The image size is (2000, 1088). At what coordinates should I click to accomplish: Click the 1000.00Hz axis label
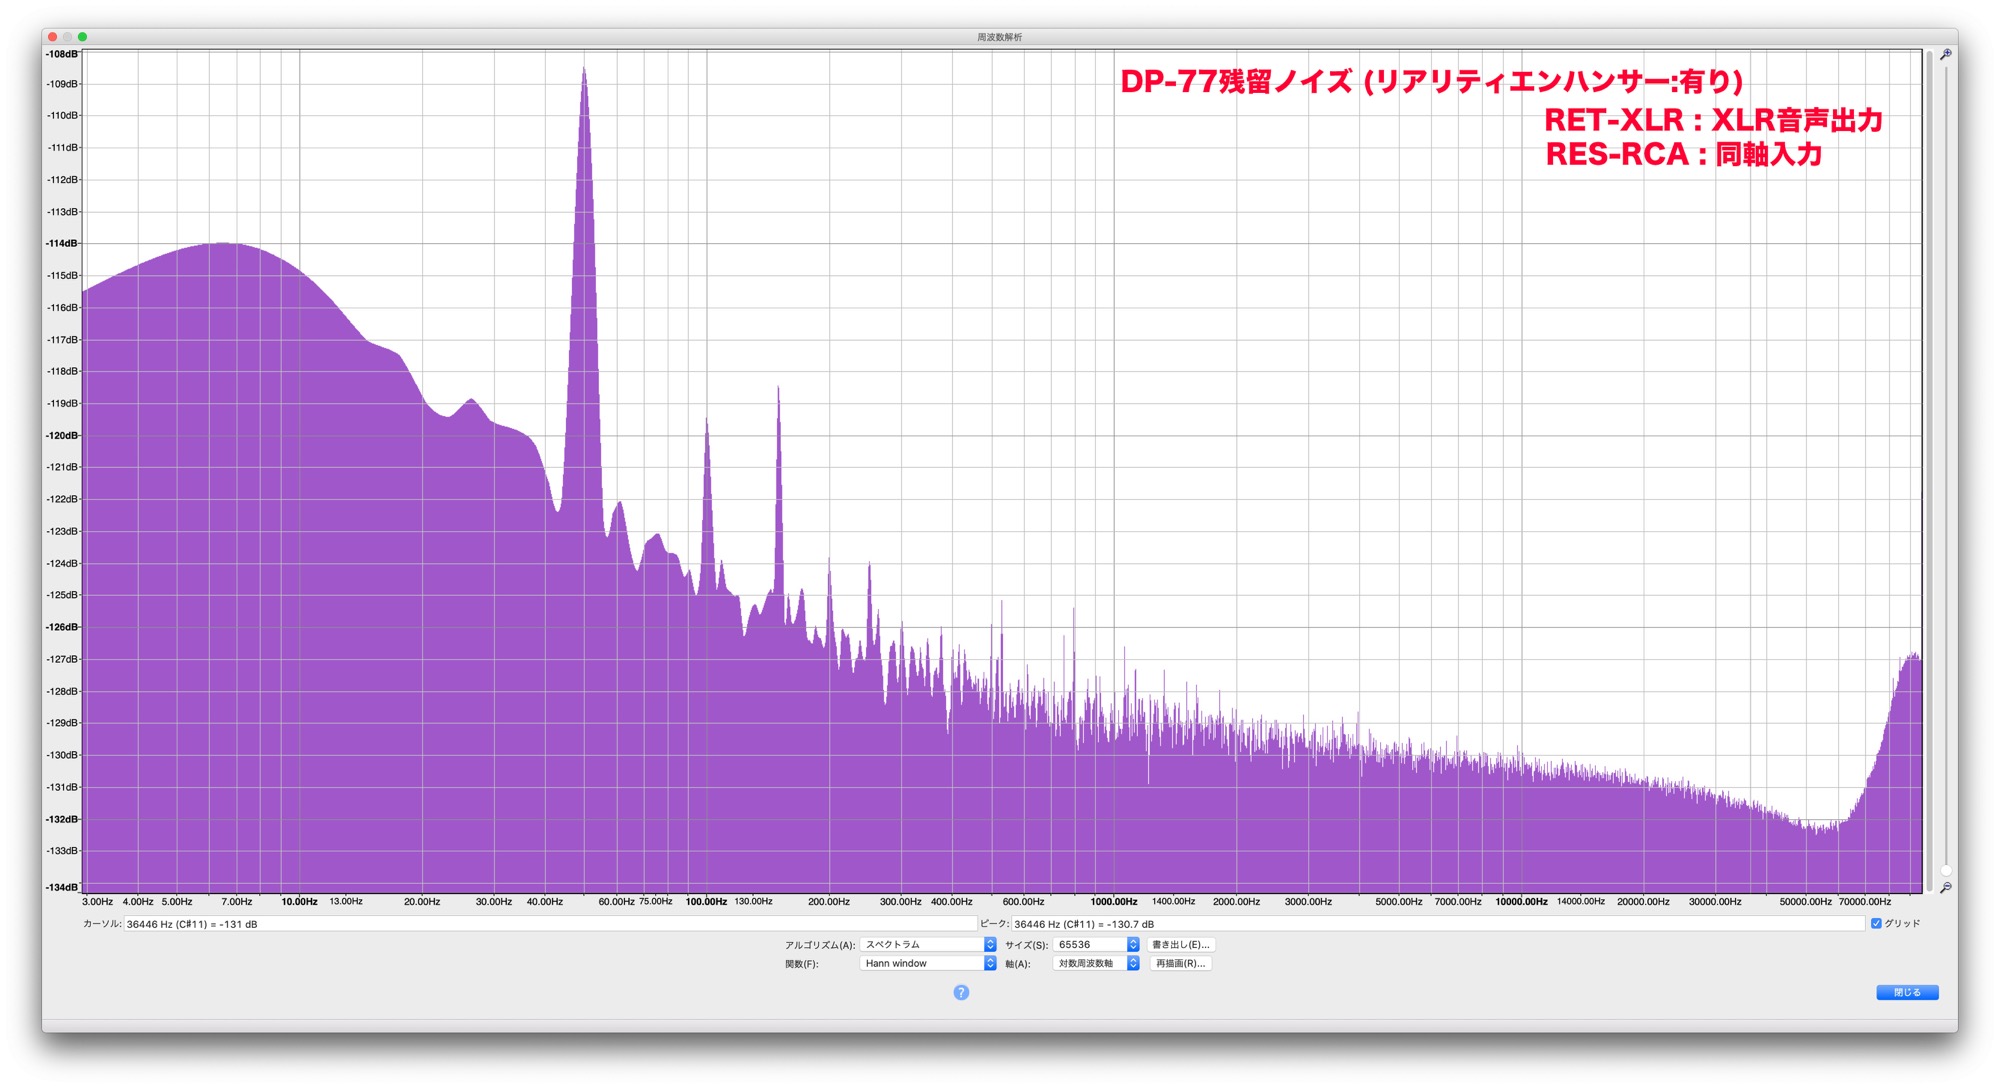[1114, 902]
